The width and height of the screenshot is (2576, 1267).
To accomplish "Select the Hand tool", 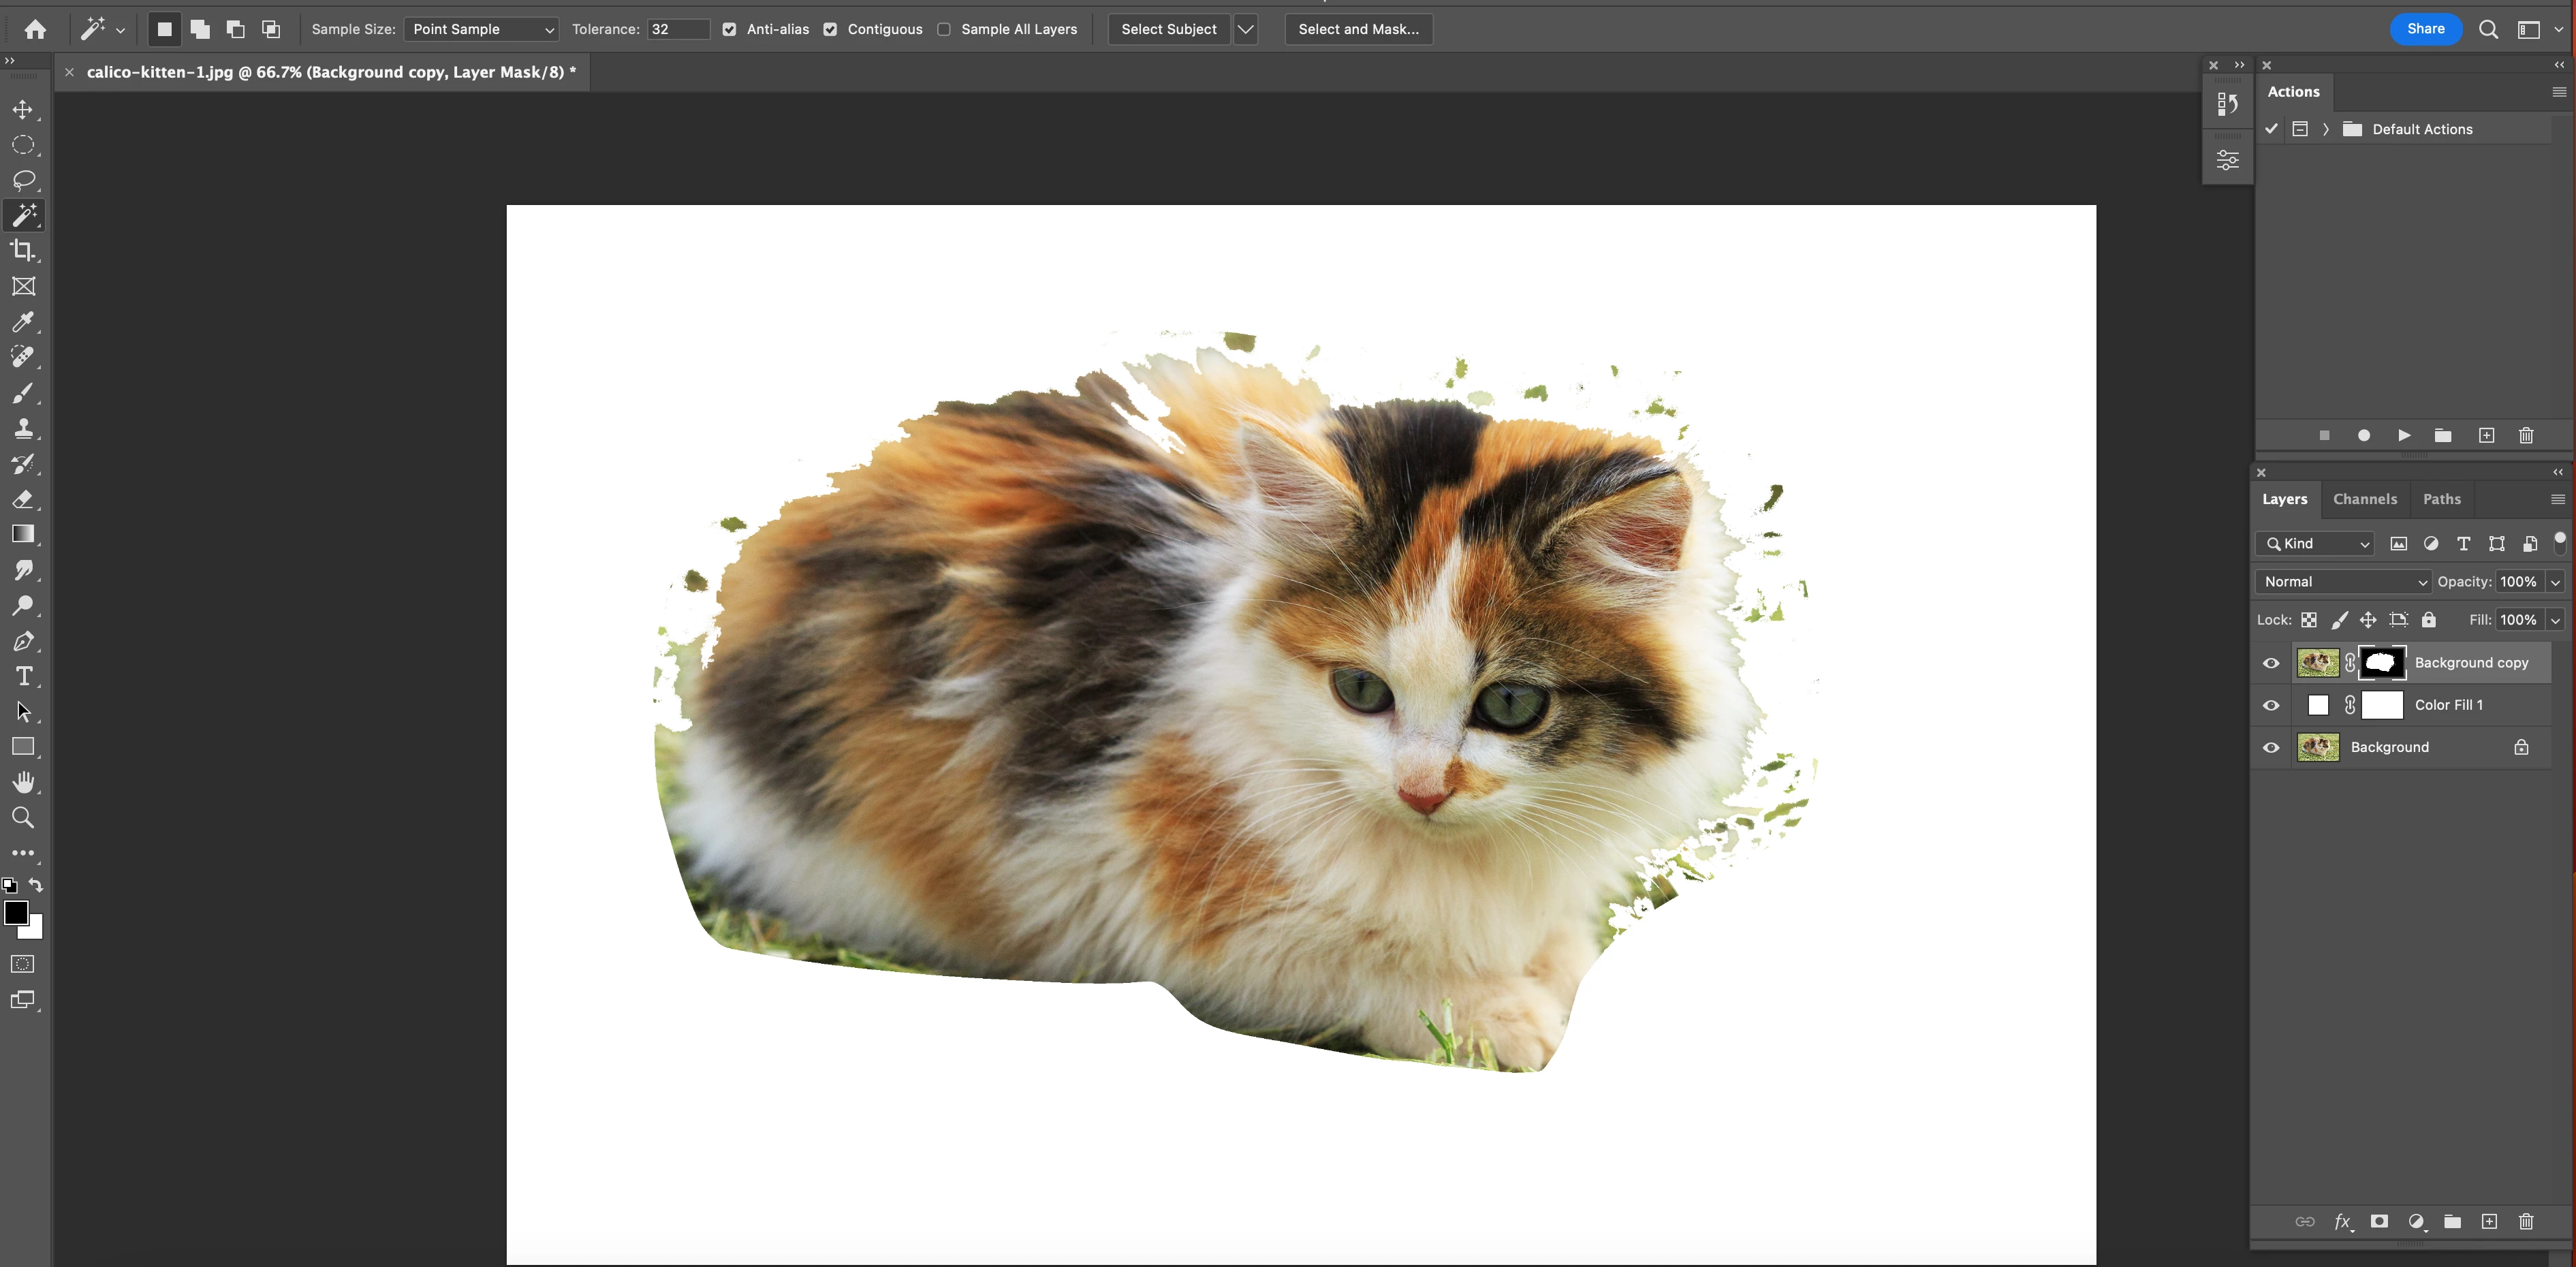I will pos(23,782).
